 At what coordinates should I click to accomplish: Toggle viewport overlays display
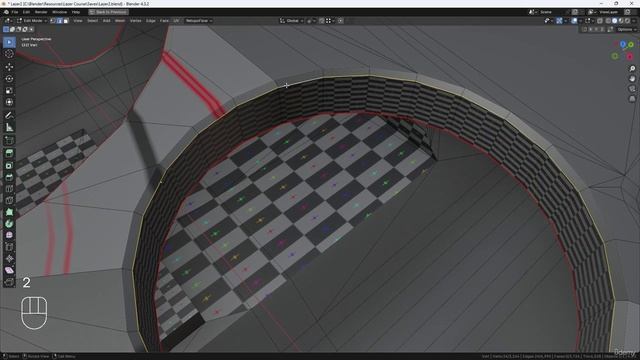coord(574,20)
